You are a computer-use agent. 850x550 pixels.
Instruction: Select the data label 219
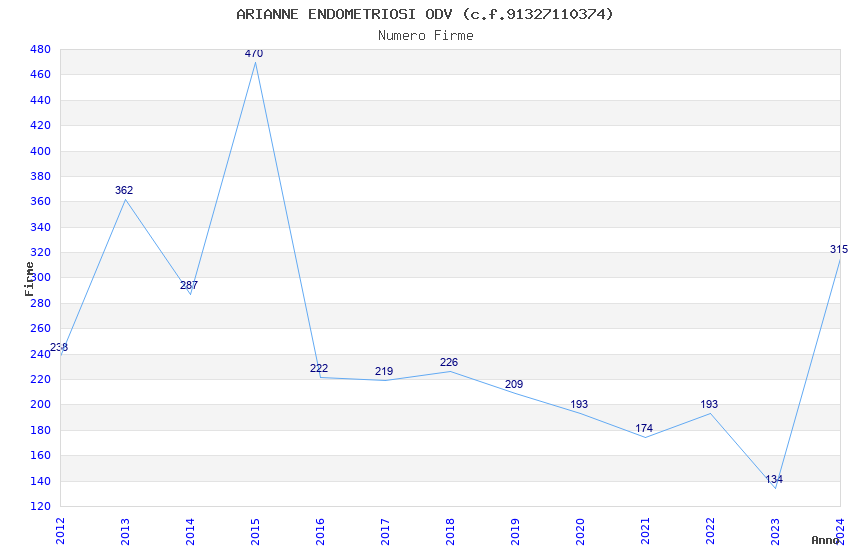pyautogui.click(x=384, y=372)
